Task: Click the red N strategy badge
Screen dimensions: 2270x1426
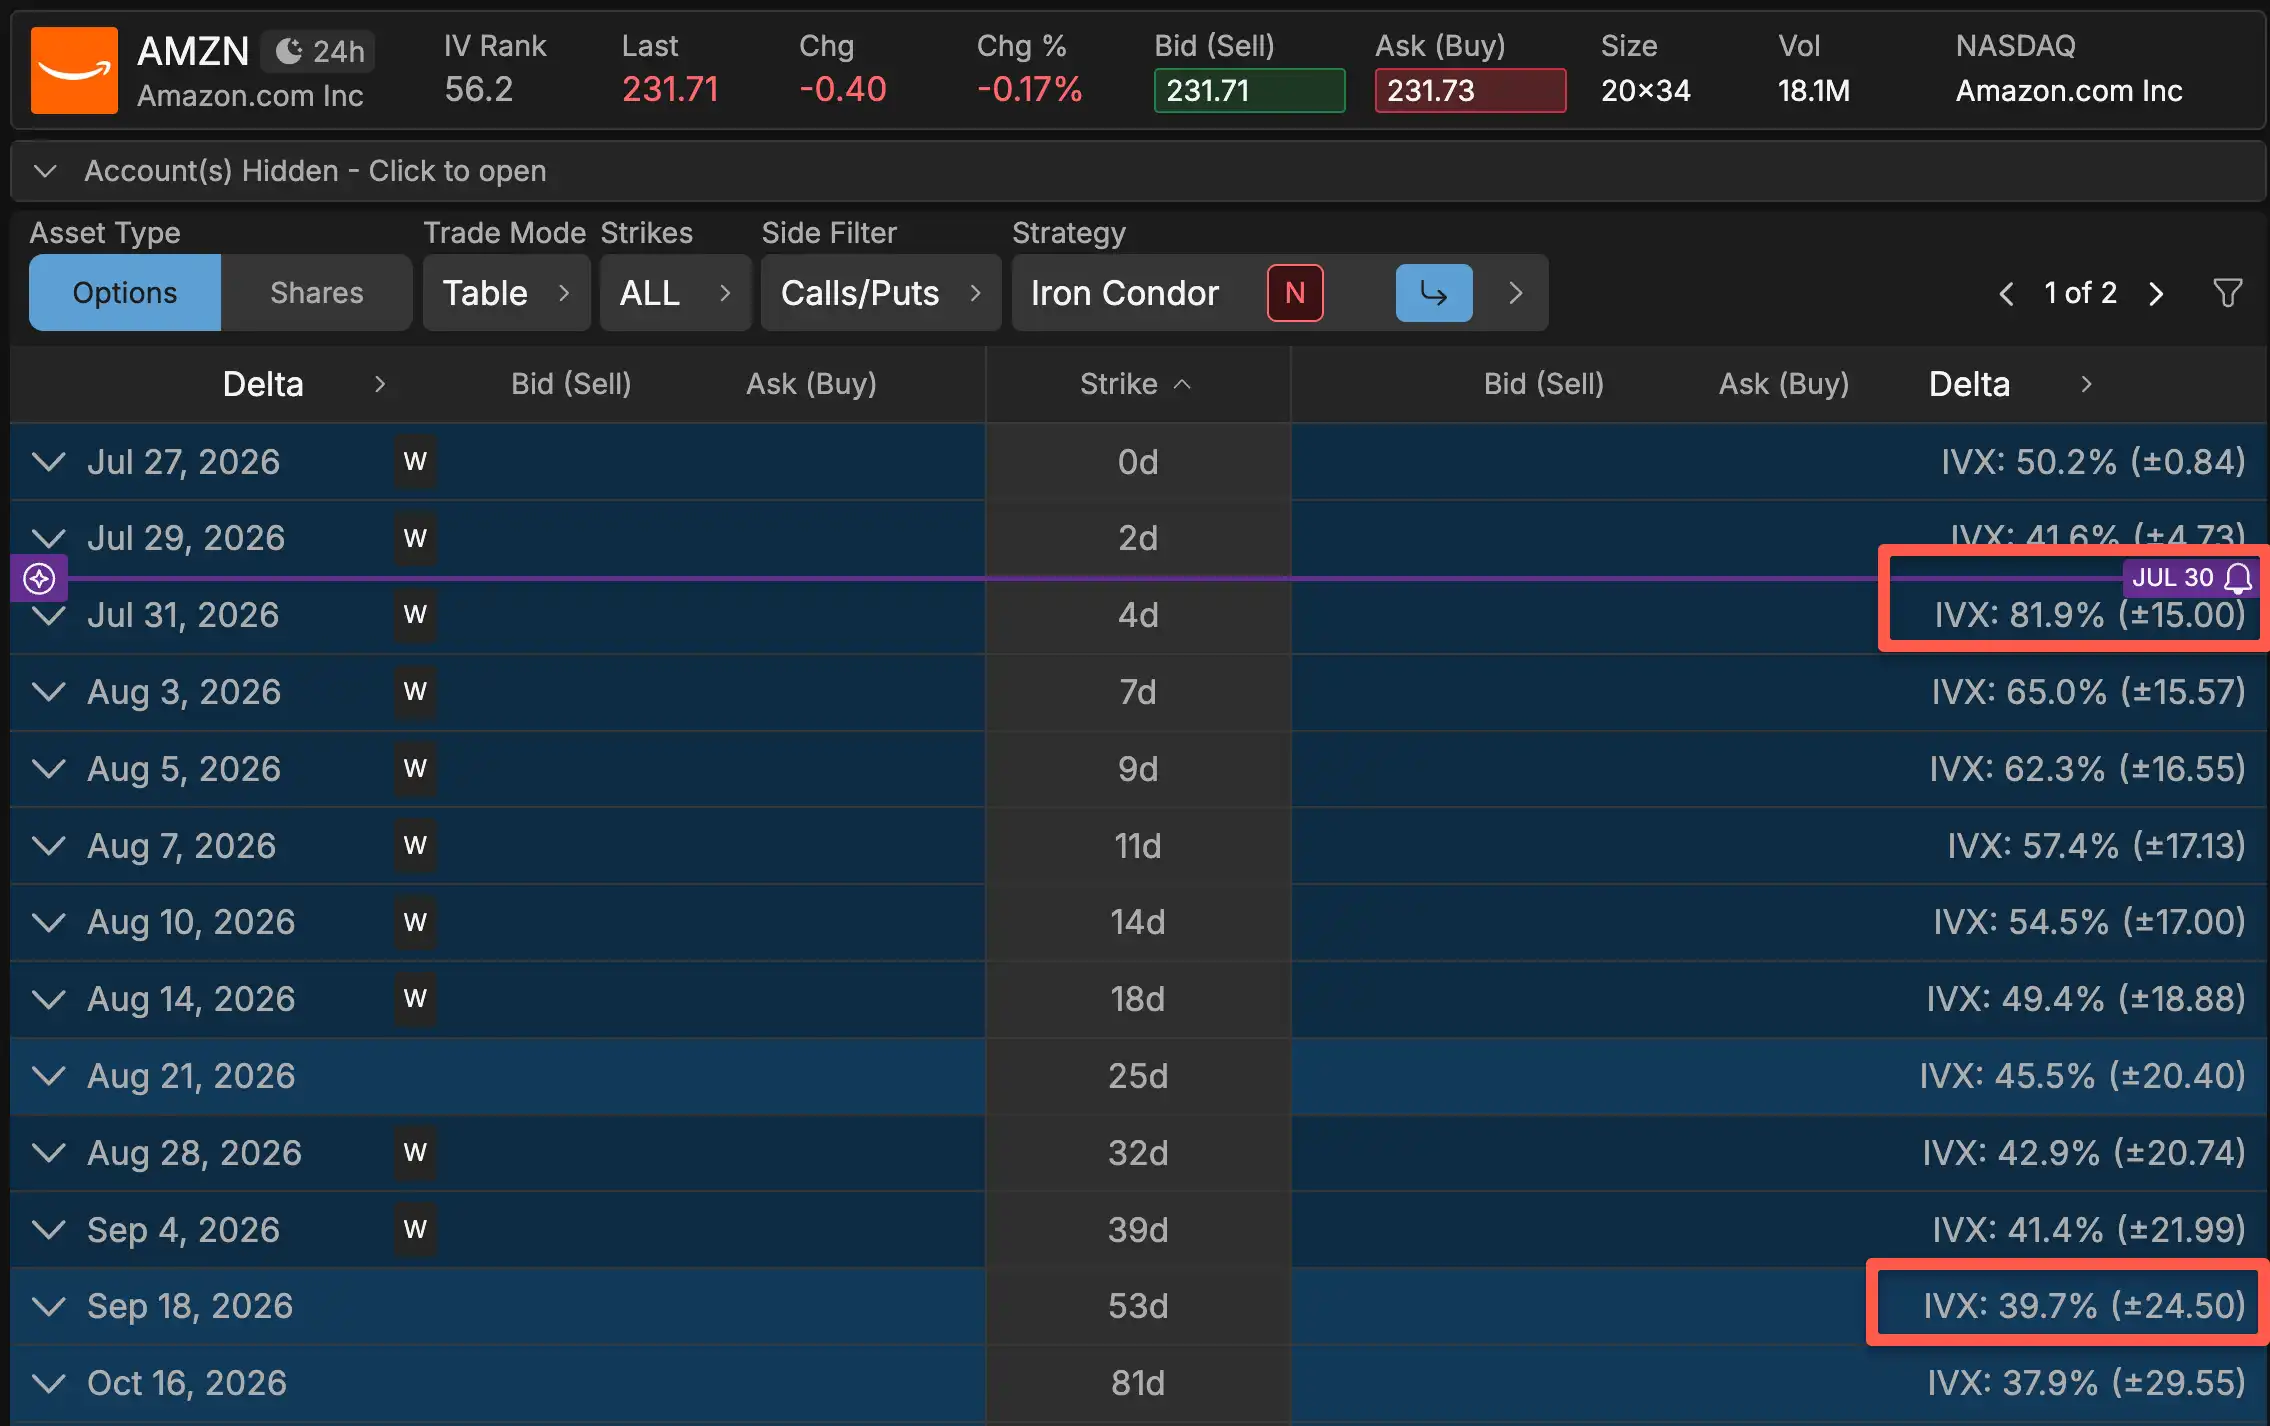Action: 1295,293
